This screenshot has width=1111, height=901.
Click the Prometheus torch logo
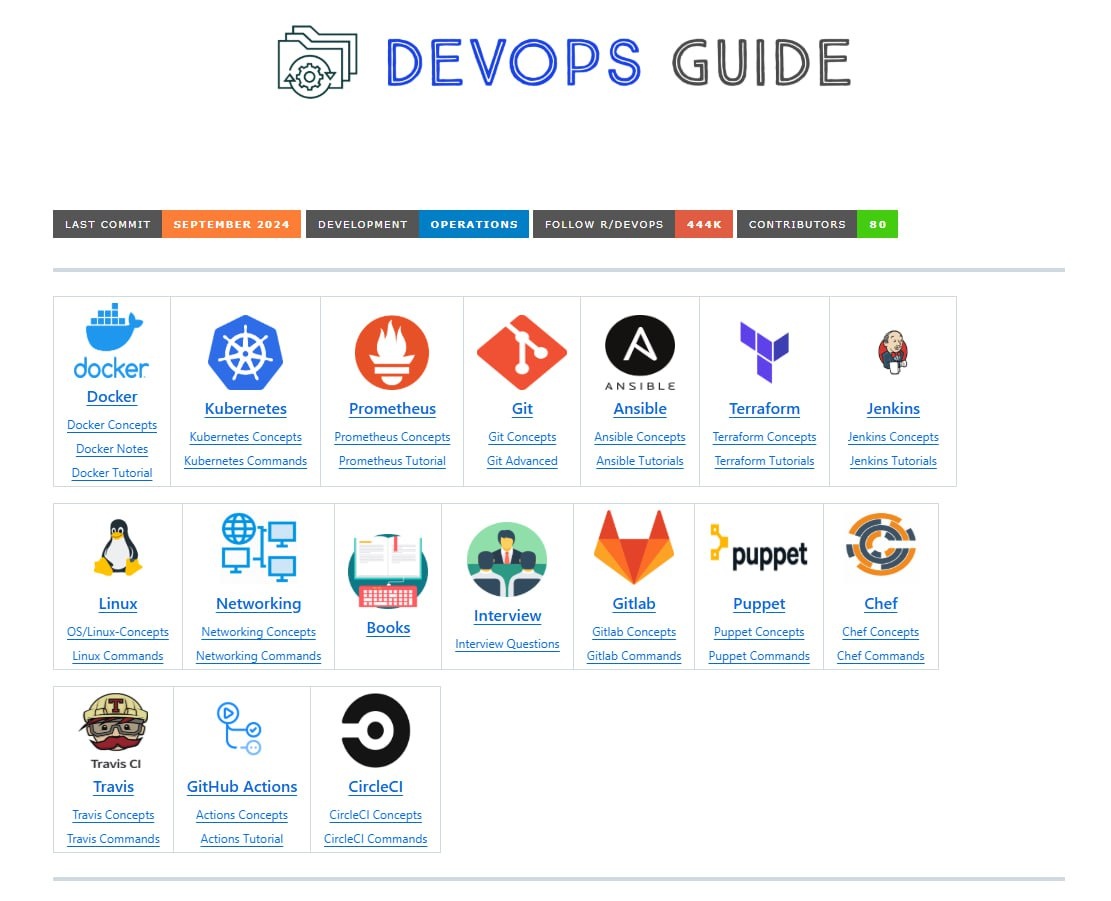tap(392, 353)
